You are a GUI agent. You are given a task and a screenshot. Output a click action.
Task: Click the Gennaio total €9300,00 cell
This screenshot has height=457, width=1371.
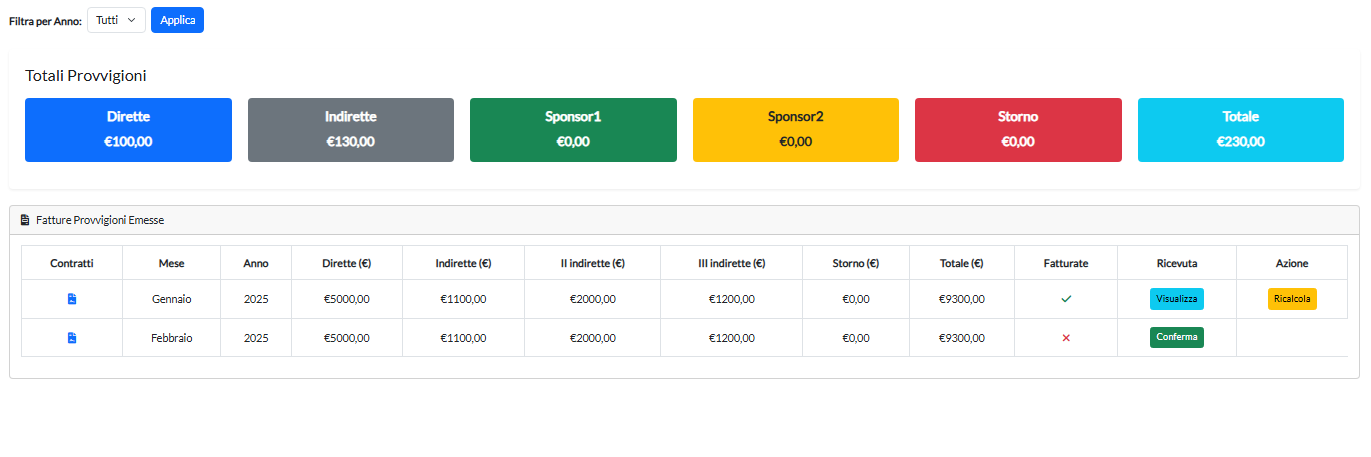click(x=962, y=299)
